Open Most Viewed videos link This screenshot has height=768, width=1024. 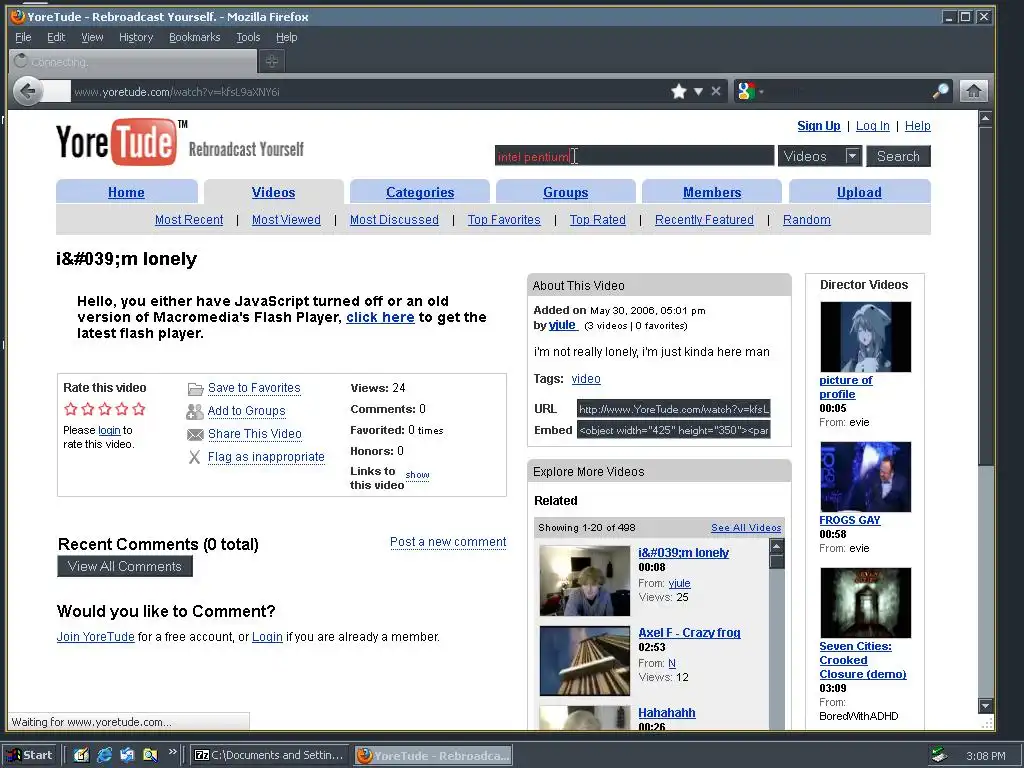[x=286, y=220]
